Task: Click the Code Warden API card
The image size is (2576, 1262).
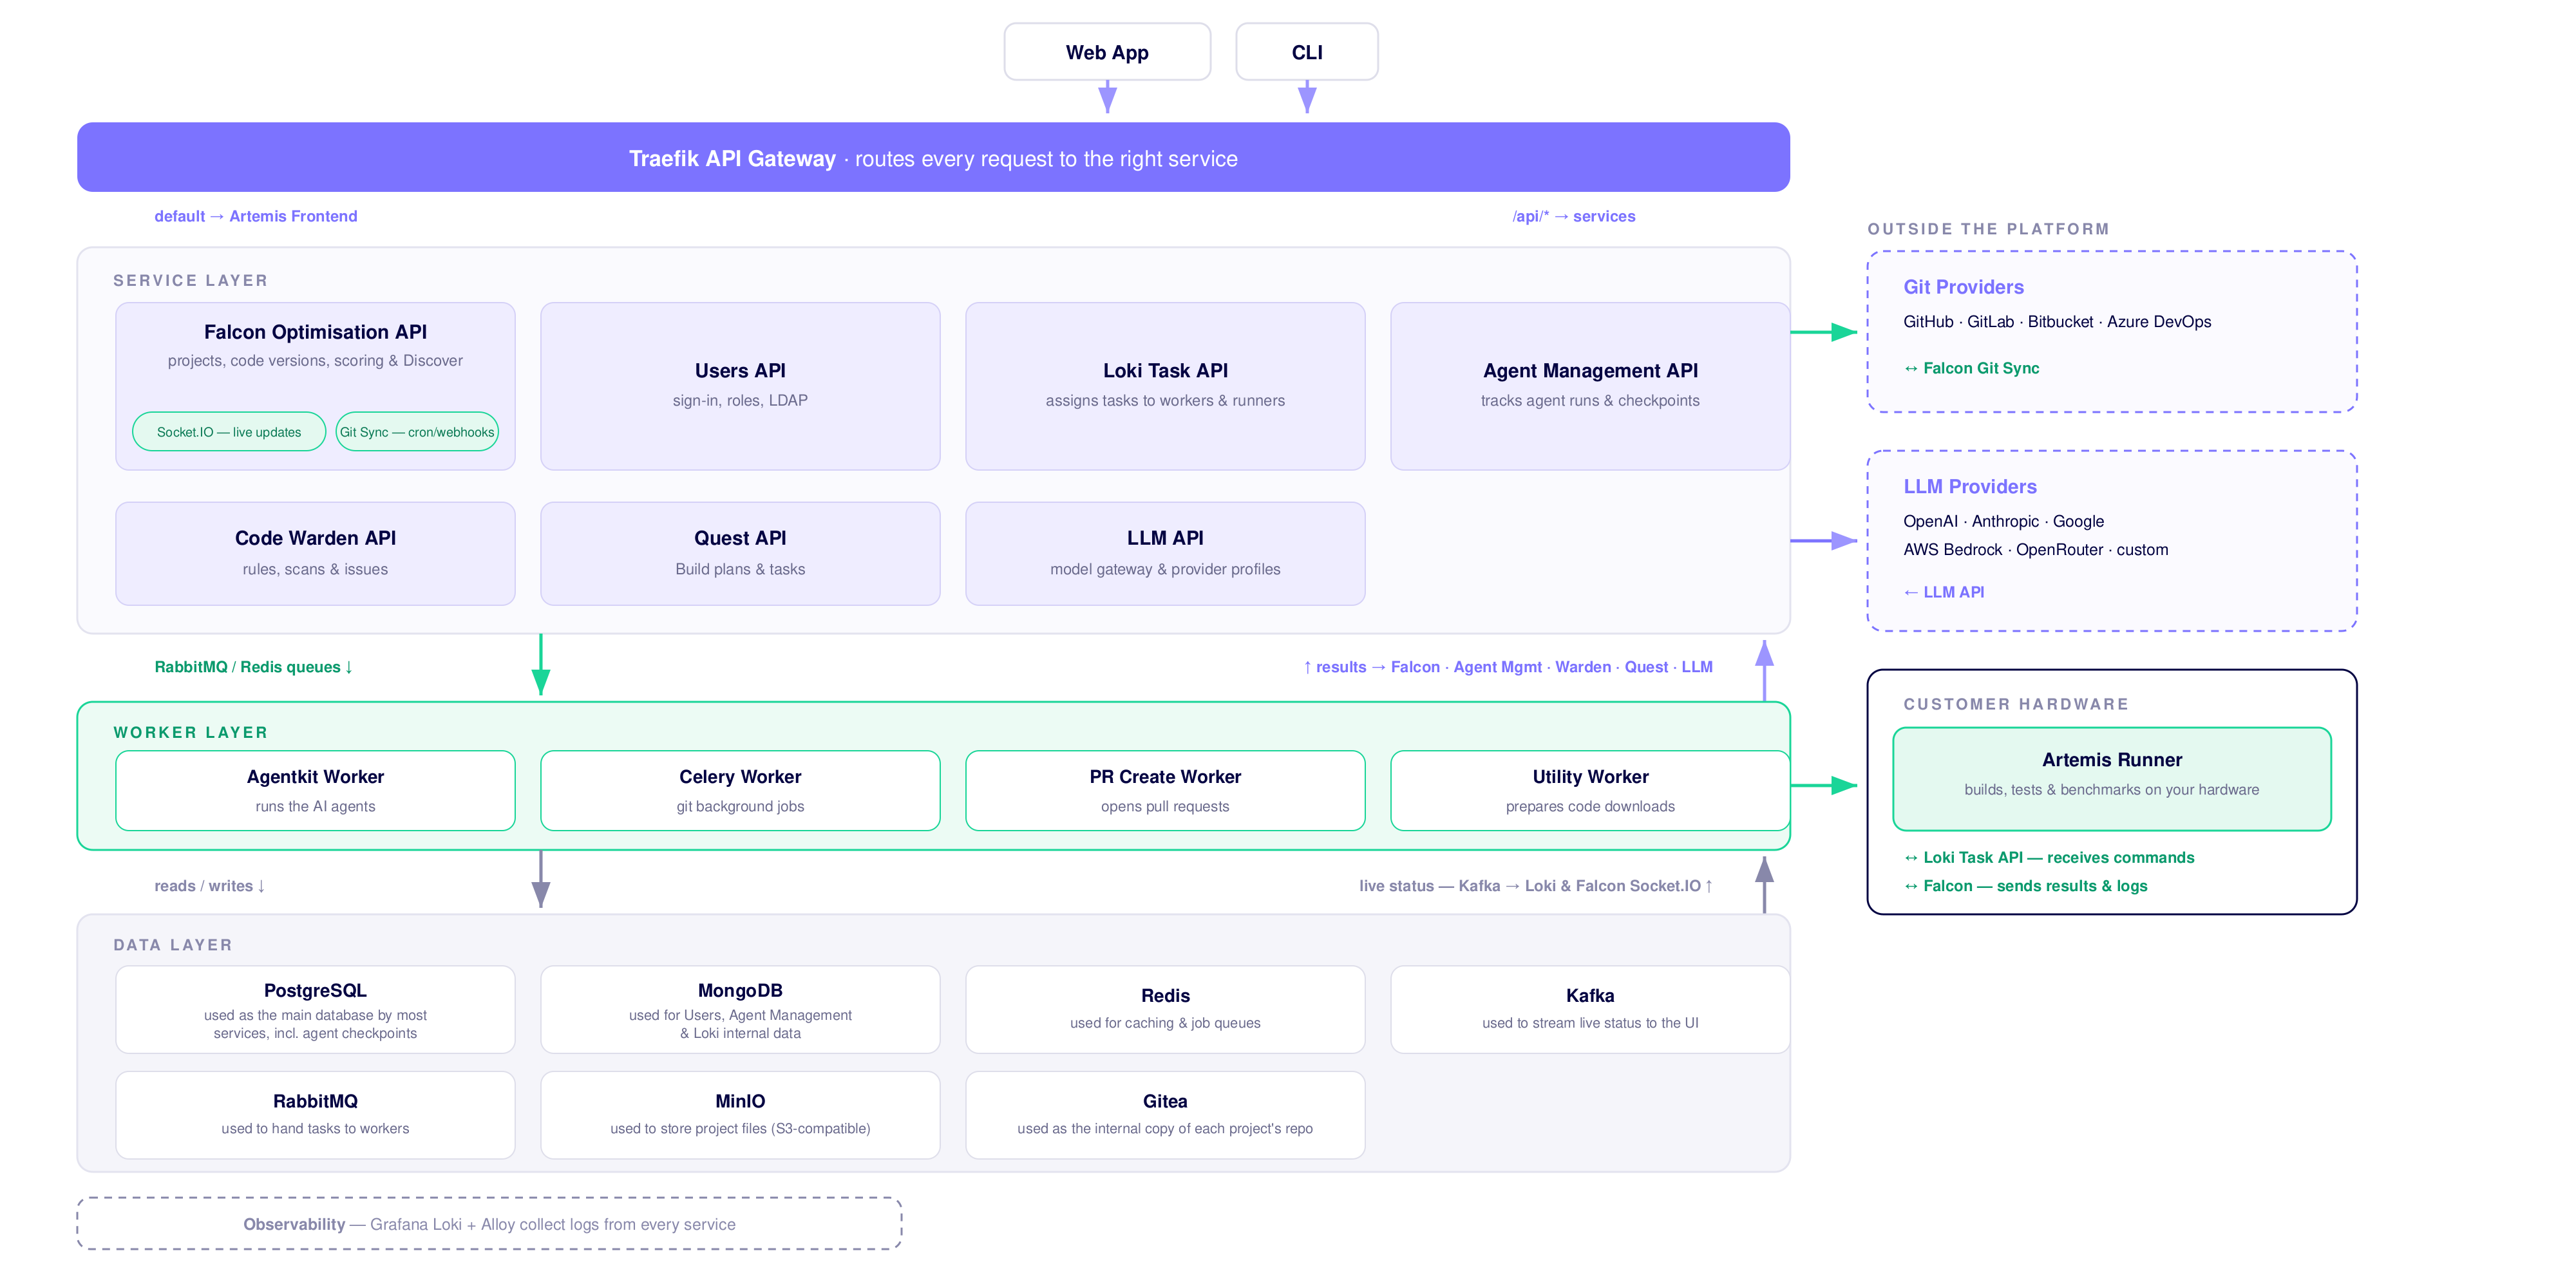Action: click(315, 553)
